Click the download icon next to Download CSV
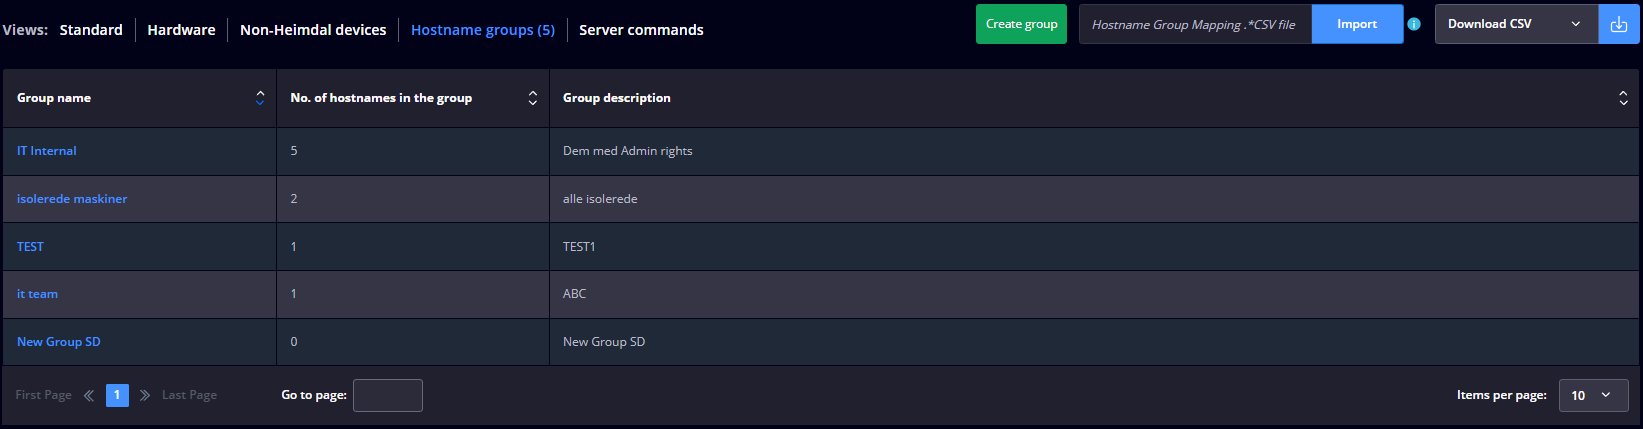 coord(1619,24)
